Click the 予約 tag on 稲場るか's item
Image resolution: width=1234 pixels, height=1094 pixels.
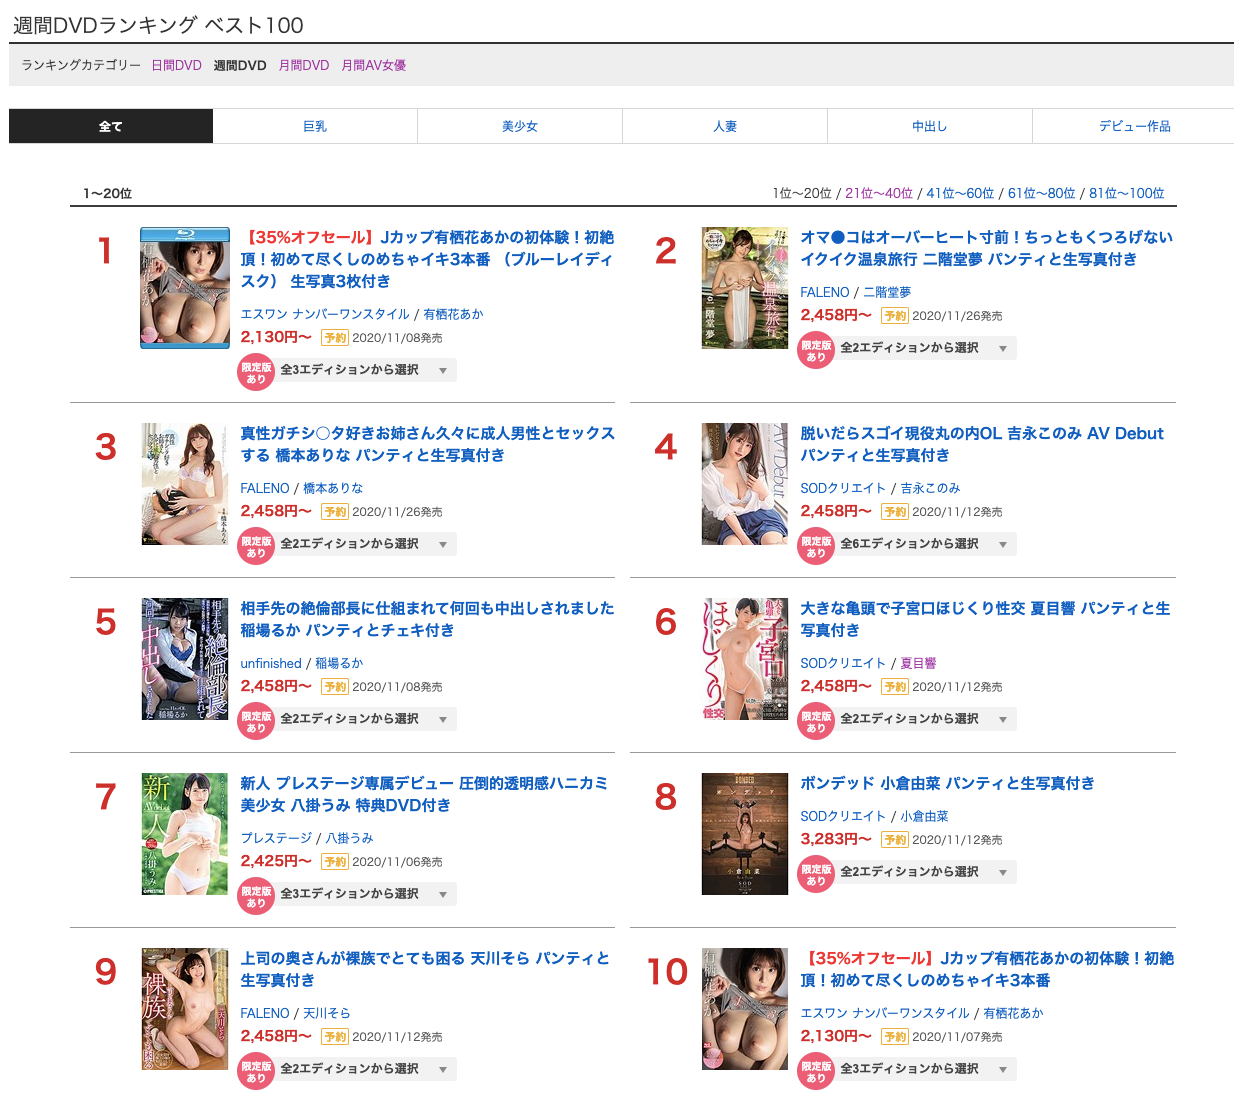pyautogui.click(x=335, y=687)
